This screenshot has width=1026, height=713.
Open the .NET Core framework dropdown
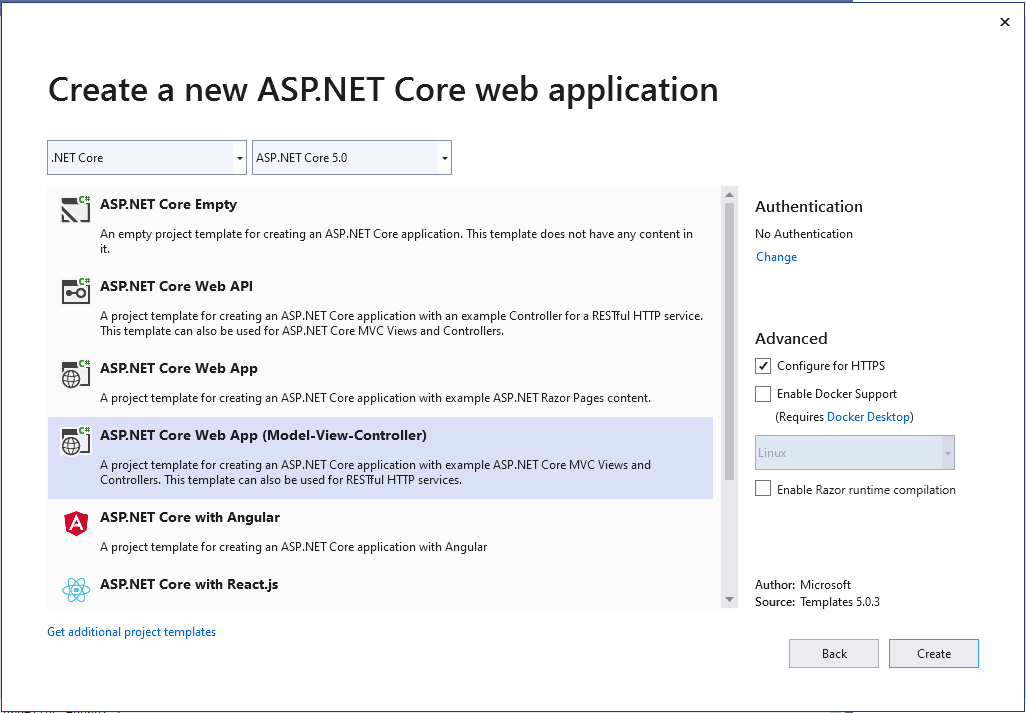pos(147,158)
